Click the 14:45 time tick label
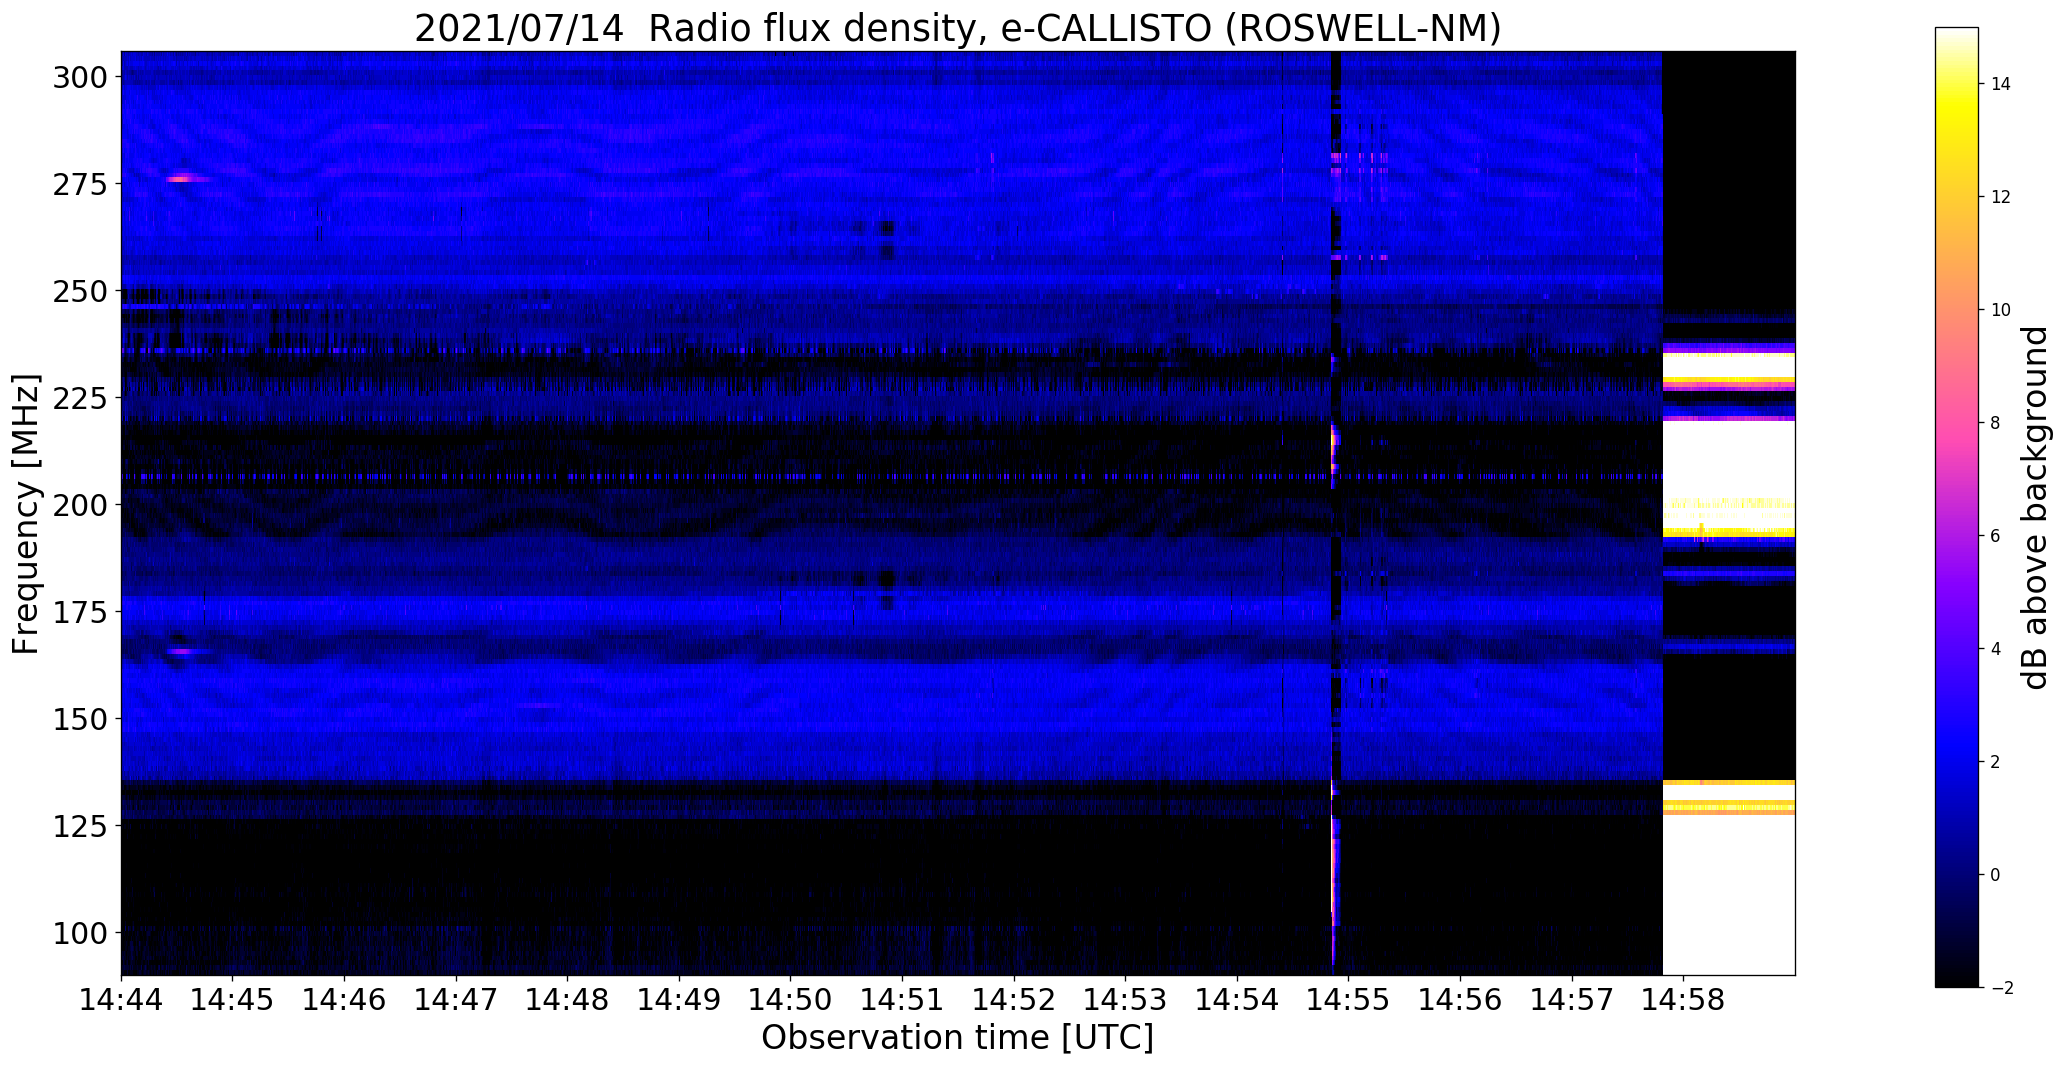Screen dimensions: 2066x1067 (x=233, y=999)
